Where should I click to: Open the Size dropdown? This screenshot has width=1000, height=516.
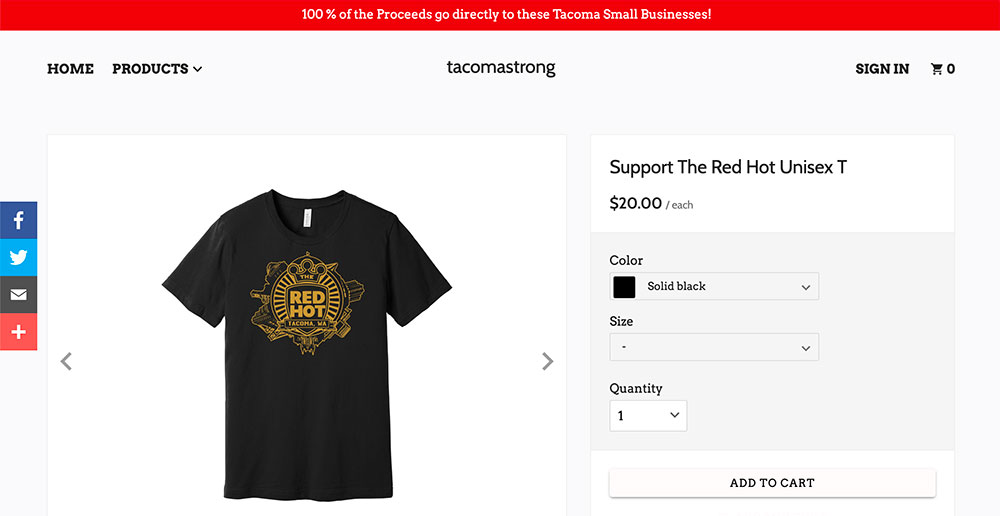point(714,347)
